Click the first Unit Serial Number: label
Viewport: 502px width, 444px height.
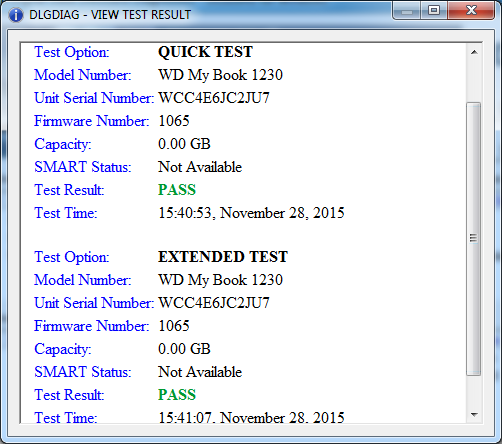pyautogui.click(x=94, y=98)
